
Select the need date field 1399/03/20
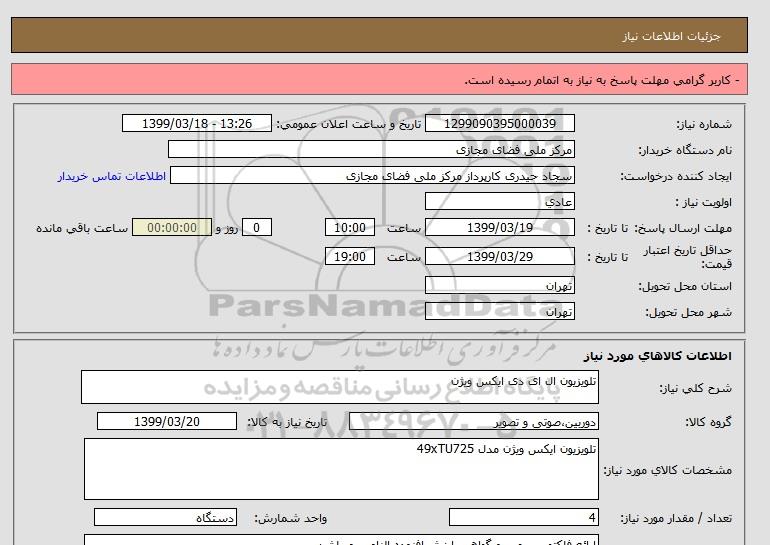(167, 421)
